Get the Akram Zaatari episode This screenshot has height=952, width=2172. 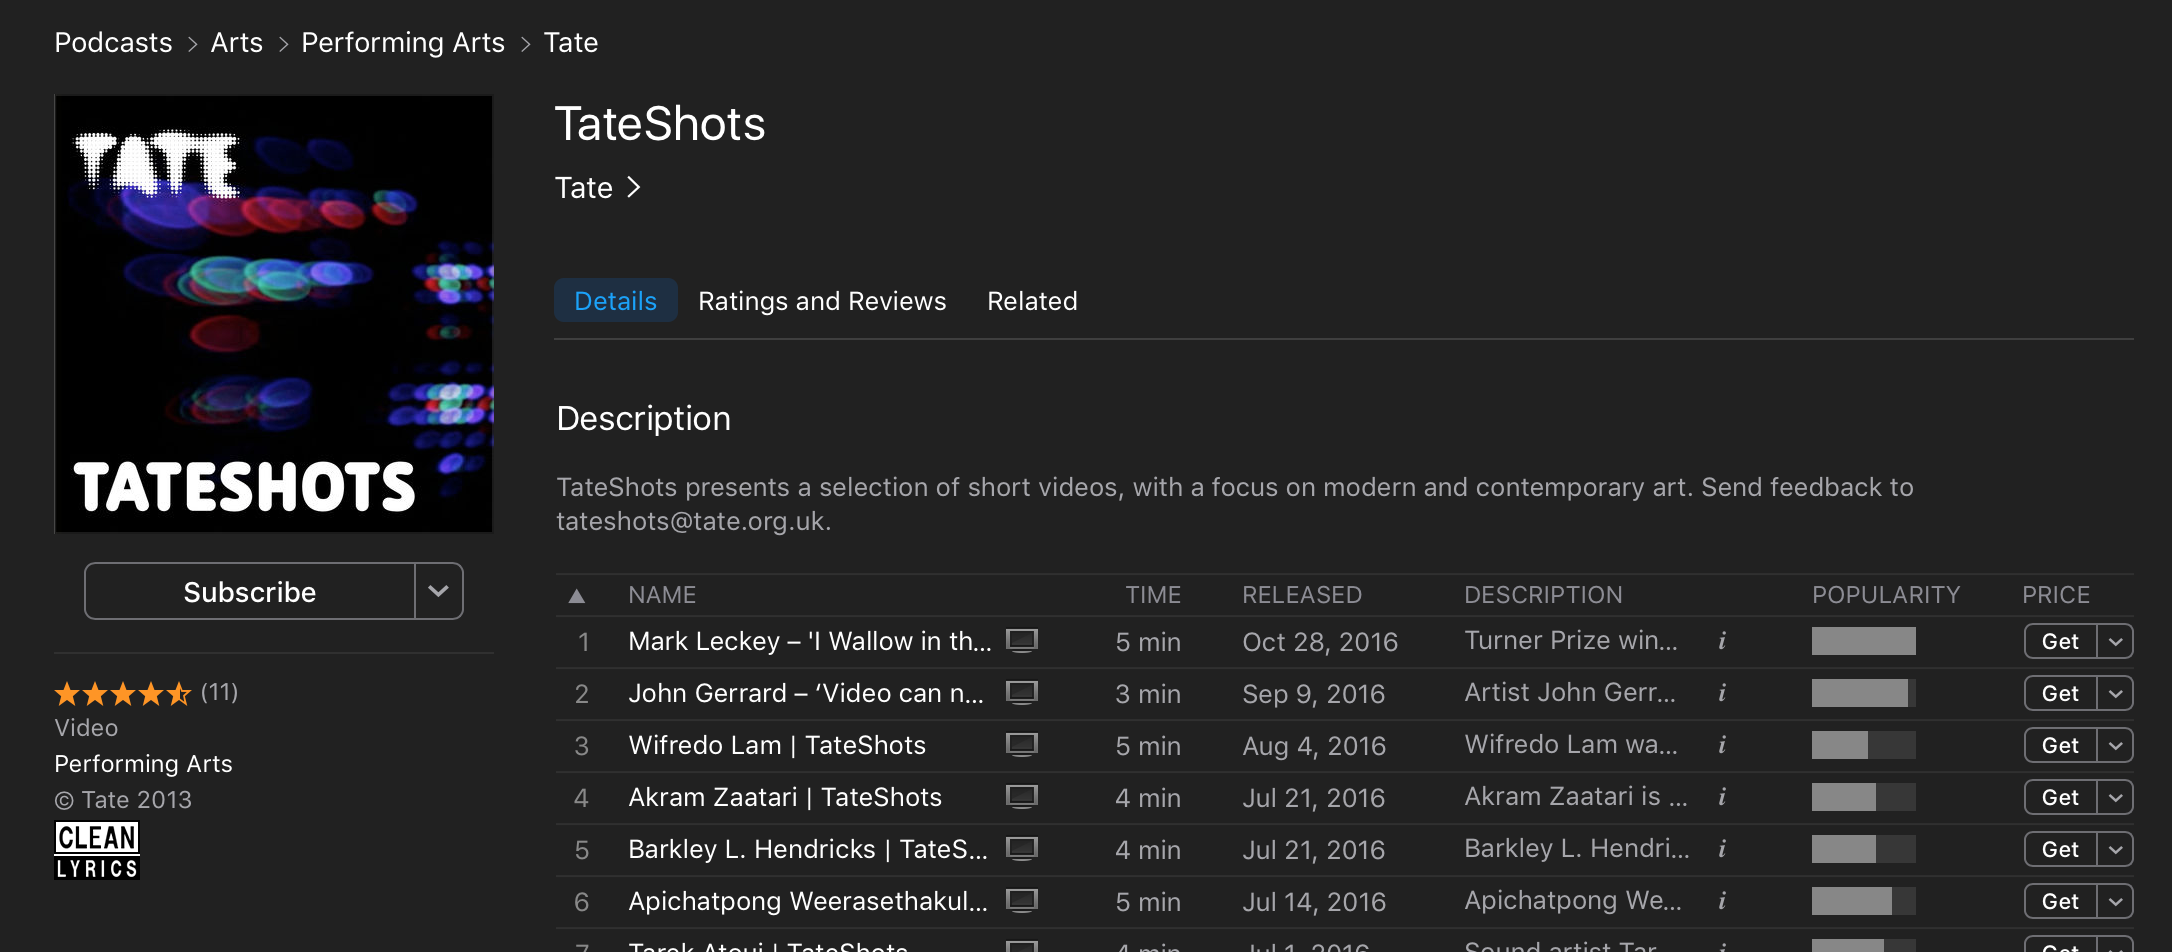pyautogui.click(x=2060, y=797)
